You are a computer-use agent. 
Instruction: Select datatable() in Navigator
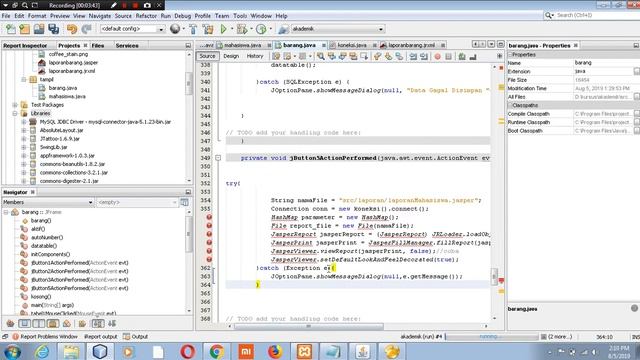click(x=44, y=246)
